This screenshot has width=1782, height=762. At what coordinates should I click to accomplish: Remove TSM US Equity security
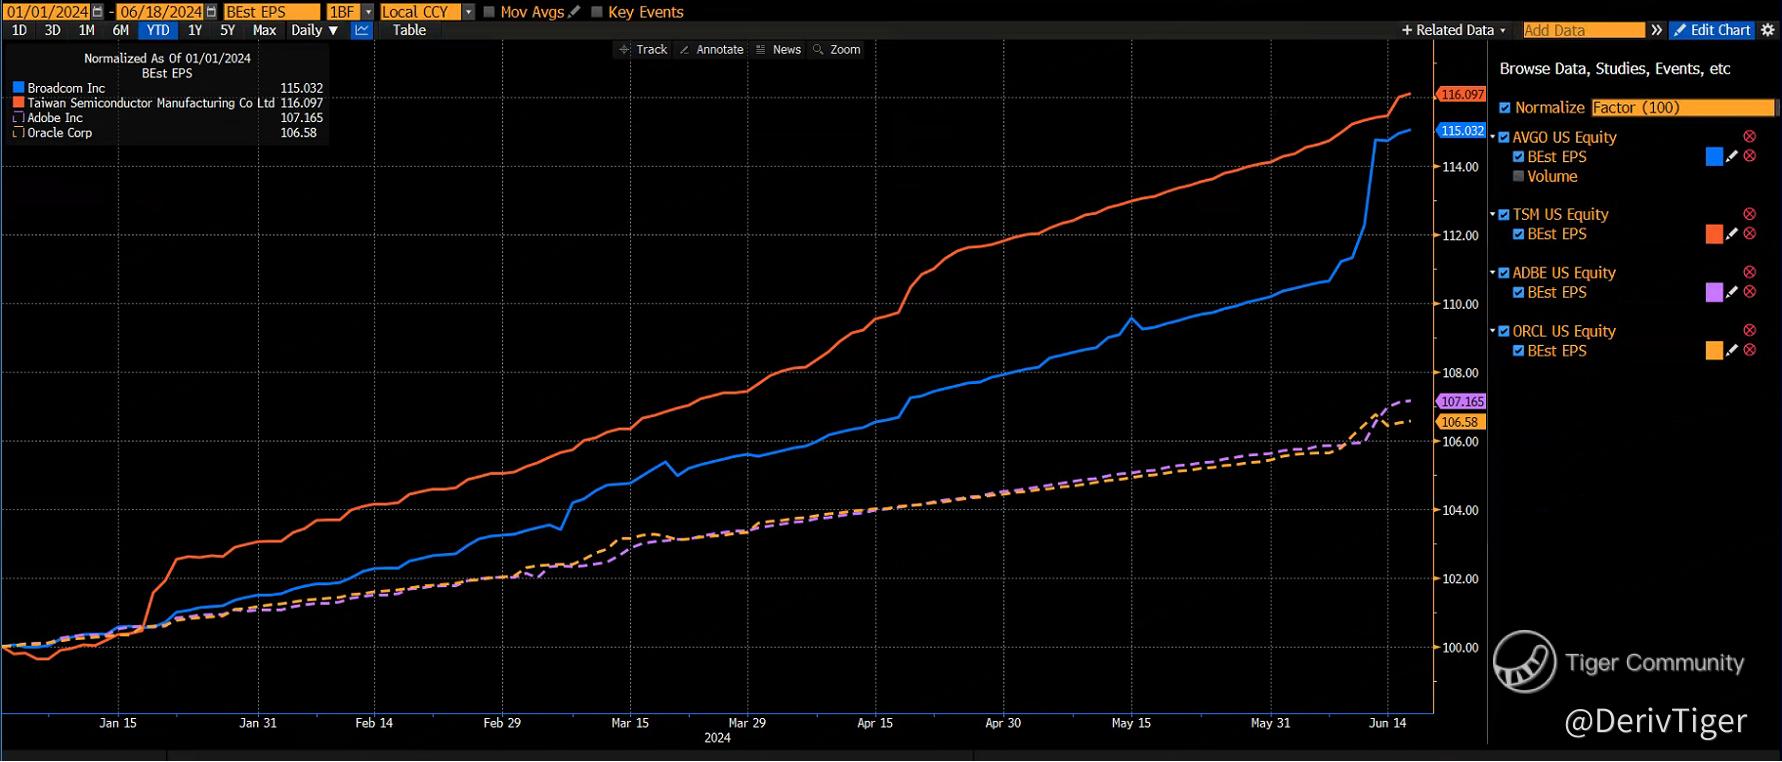1749,214
